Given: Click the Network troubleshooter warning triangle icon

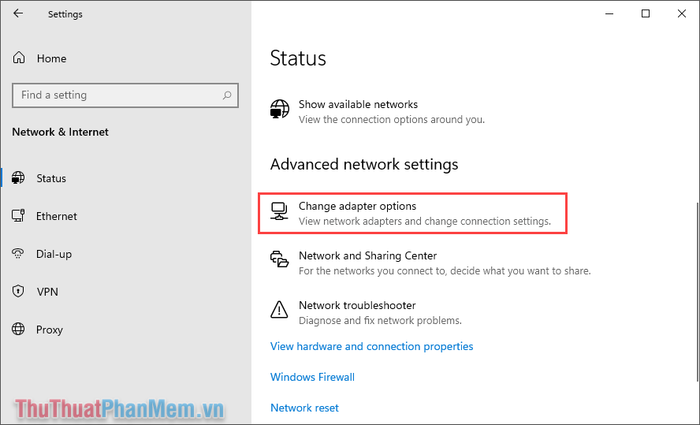Looking at the screenshot, I should (279, 309).
